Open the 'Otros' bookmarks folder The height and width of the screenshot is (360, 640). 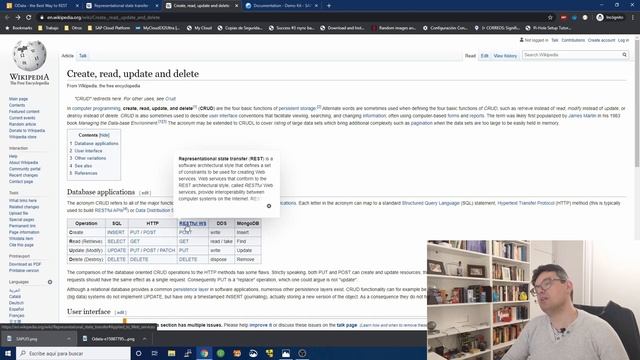73,28
